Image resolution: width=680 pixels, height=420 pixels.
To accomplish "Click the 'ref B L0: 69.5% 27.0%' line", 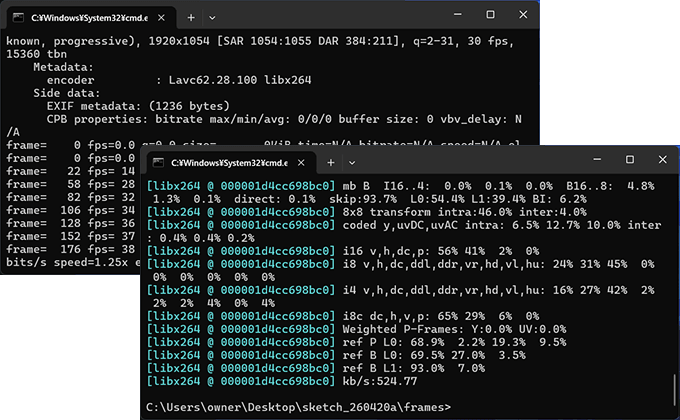I will pos(336,355).
